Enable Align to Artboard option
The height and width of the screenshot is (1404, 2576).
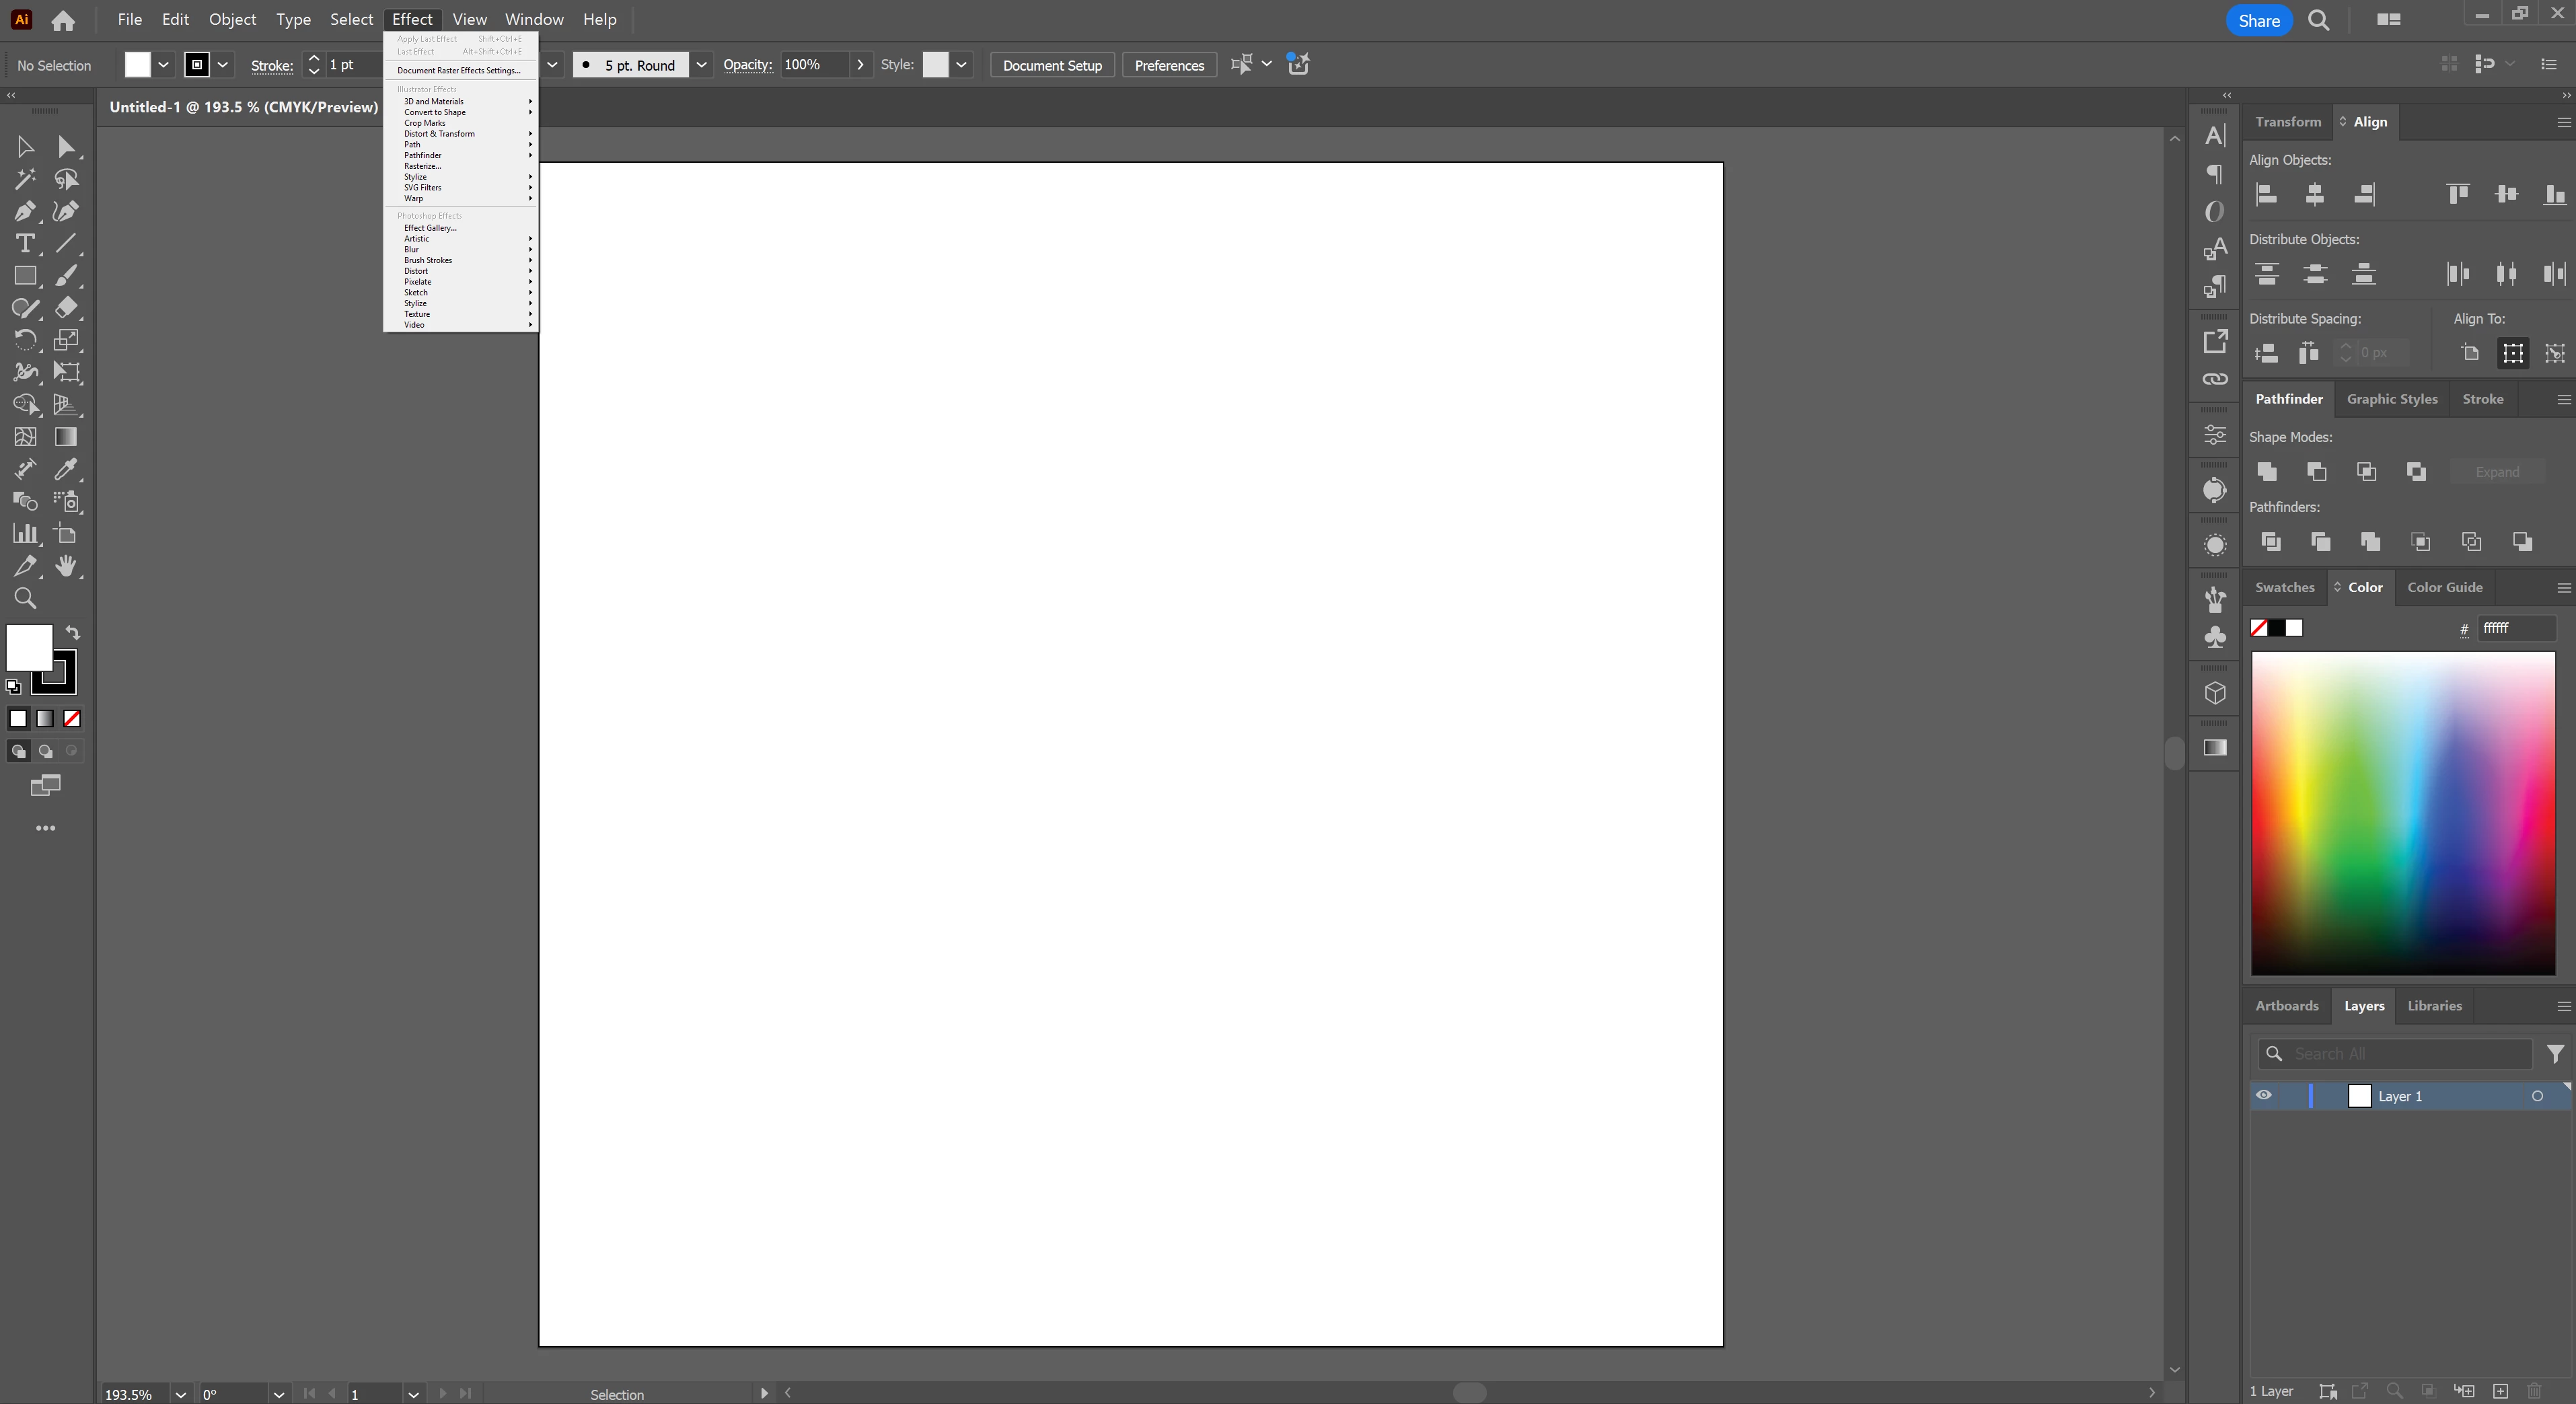[2471, 353]
